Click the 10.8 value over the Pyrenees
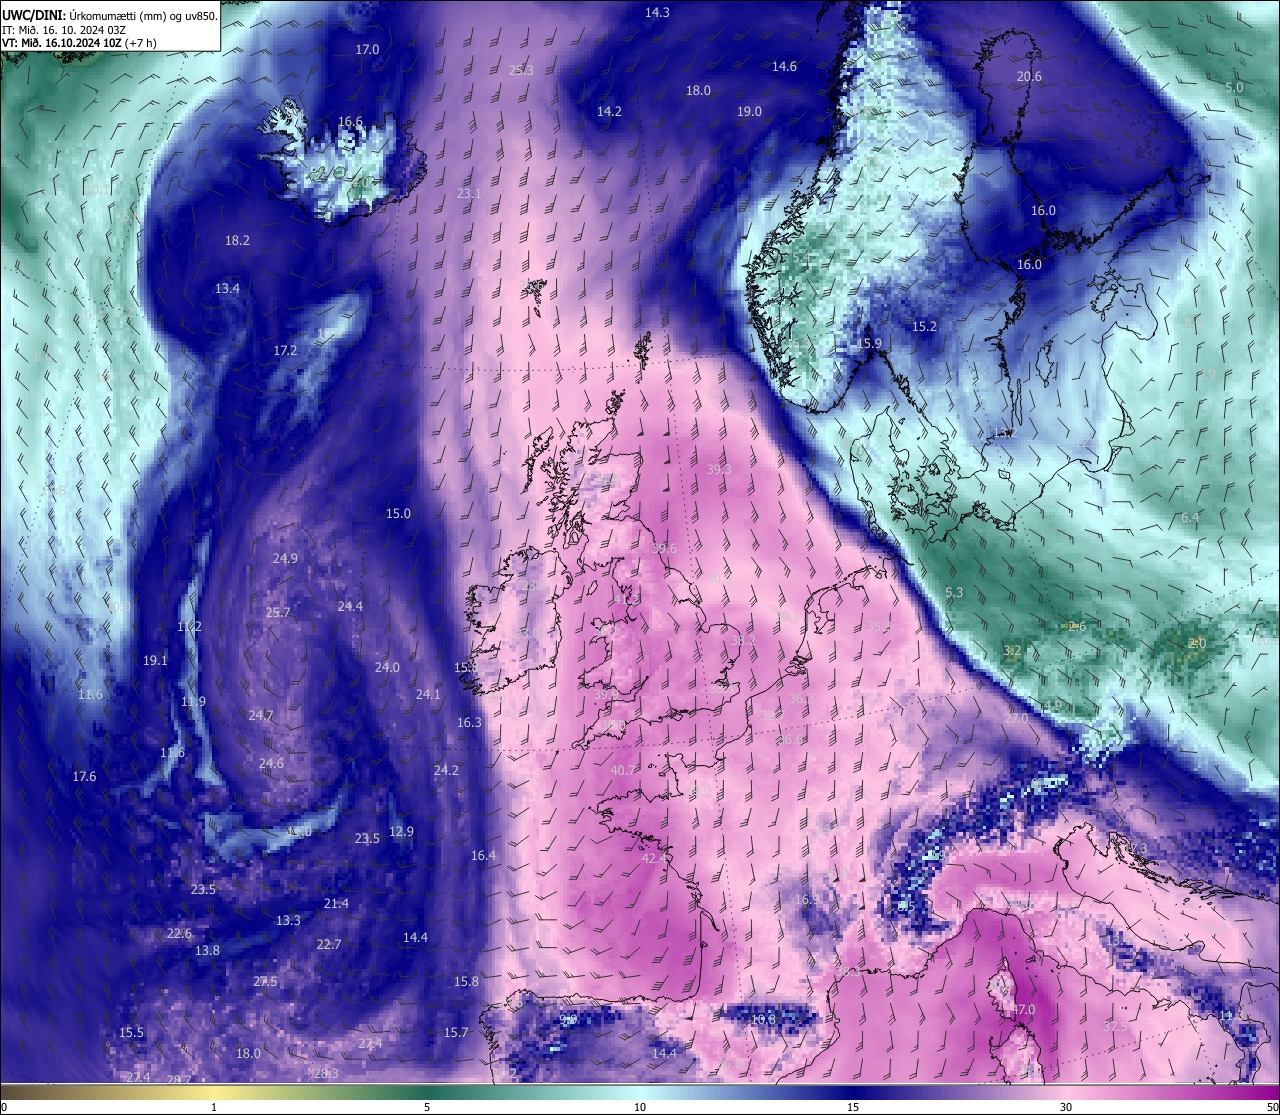The height and width of the screenshot is (1115, 1280). pos(763,1019)
